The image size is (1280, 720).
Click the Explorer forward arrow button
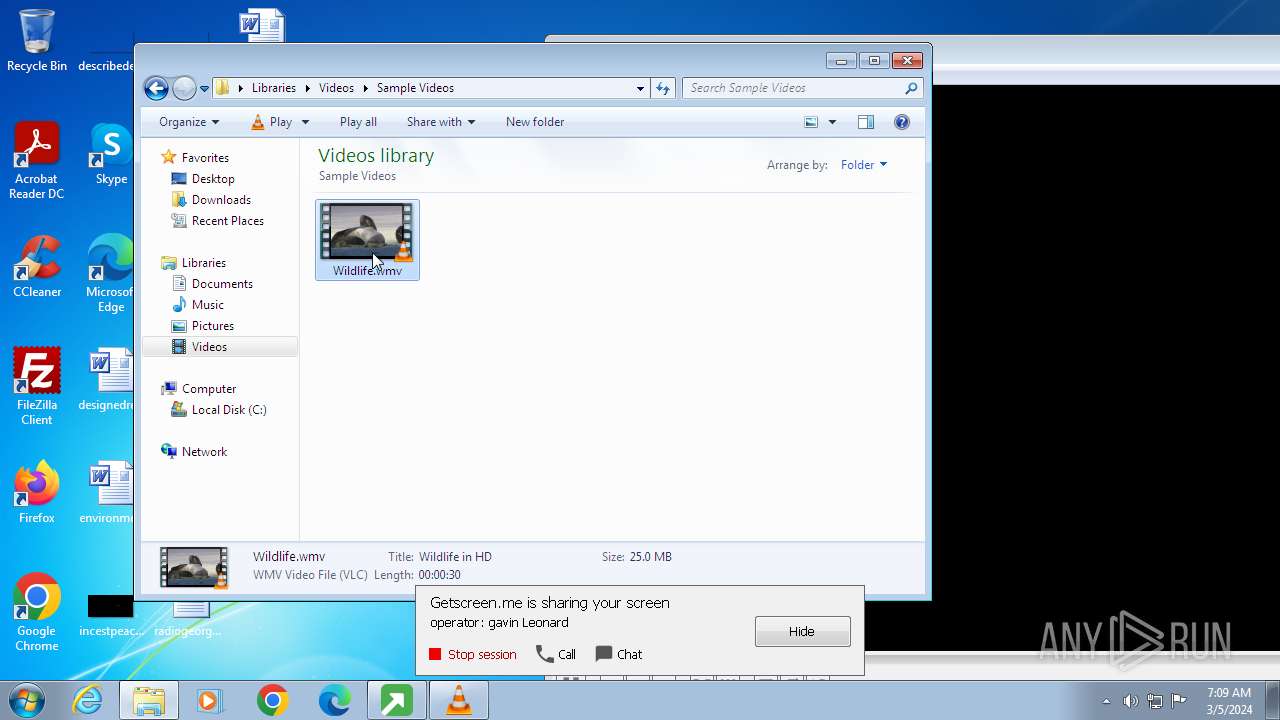coord(184,88)
